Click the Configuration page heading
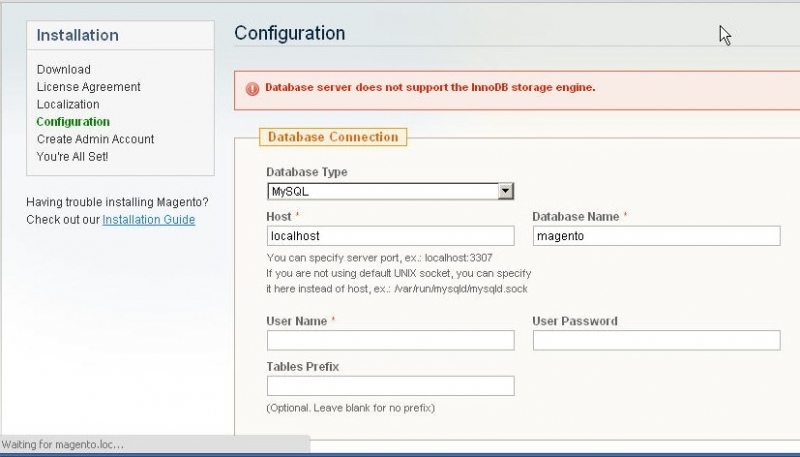The image size is (800, 457). 289,33
